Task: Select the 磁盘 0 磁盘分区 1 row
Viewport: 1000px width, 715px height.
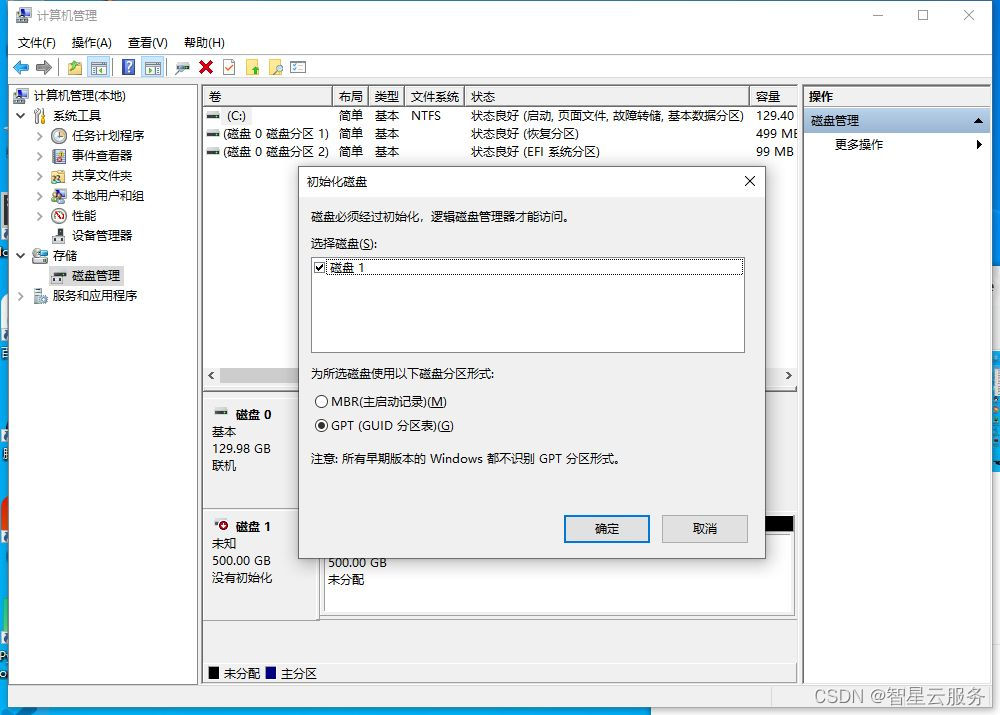Action: click(x=501, y=134)
